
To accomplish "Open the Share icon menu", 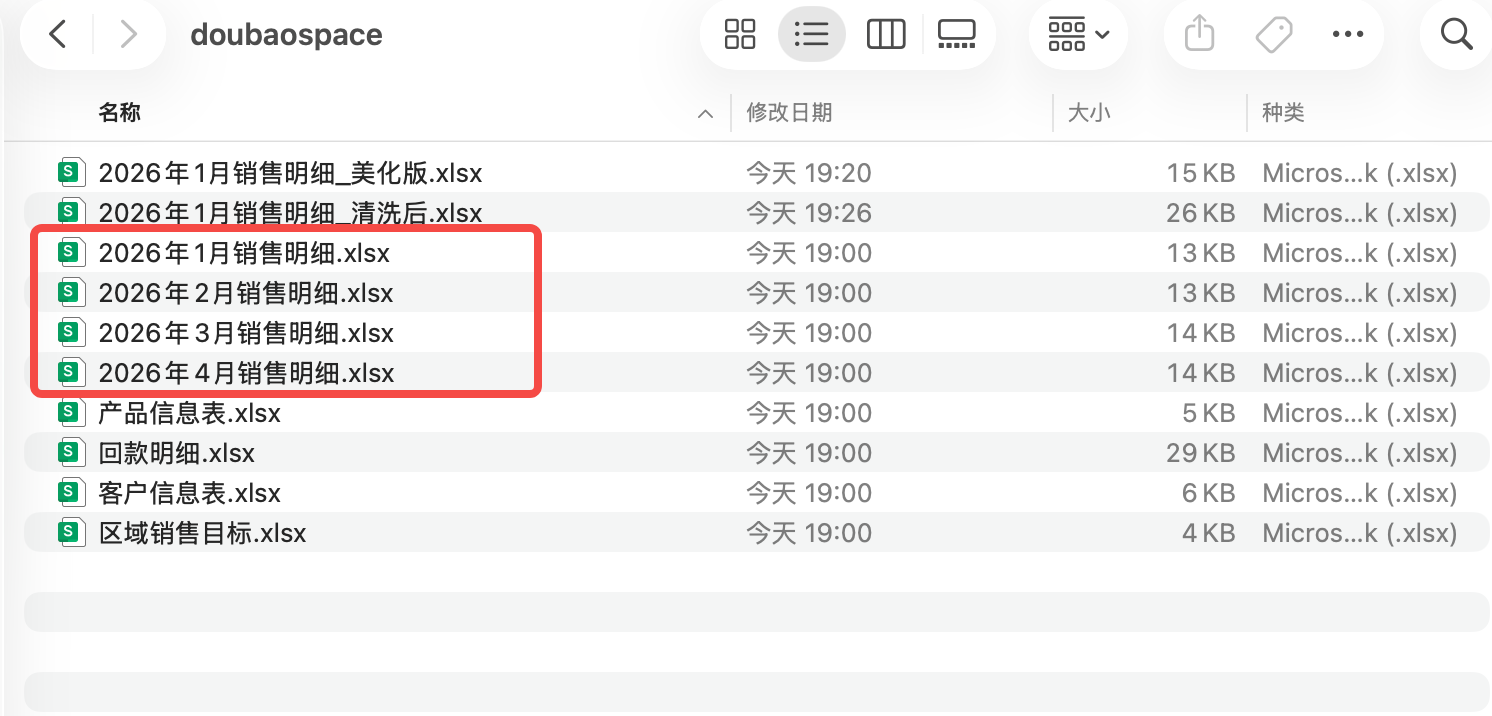I will point(1199,35).
